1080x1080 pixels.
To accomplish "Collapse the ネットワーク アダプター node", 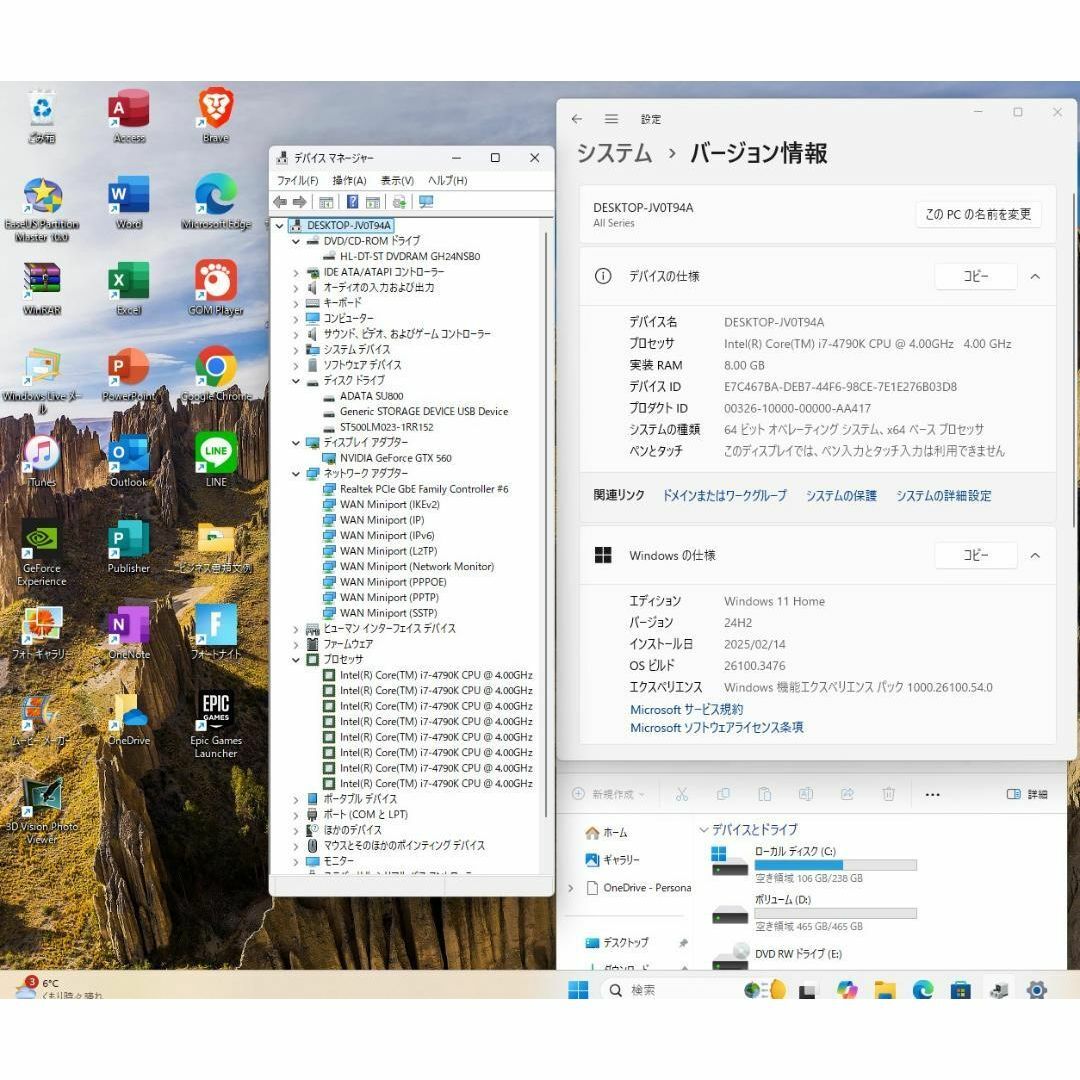I will (x=295, y=474).
